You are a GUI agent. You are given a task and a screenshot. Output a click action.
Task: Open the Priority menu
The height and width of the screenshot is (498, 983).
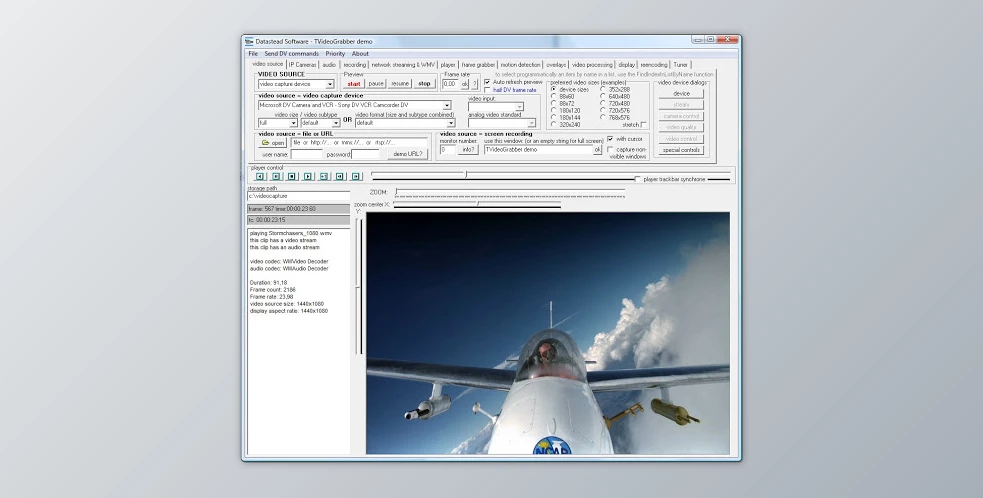pyautogui.click(x=335, y=54)
